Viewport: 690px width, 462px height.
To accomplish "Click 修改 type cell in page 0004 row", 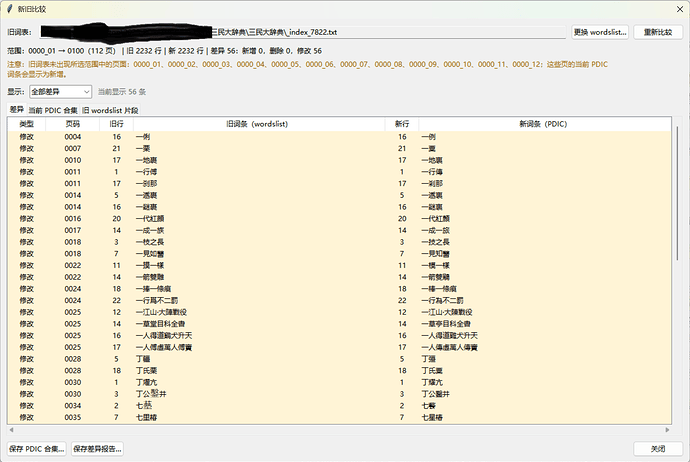I will click(26, 137).
